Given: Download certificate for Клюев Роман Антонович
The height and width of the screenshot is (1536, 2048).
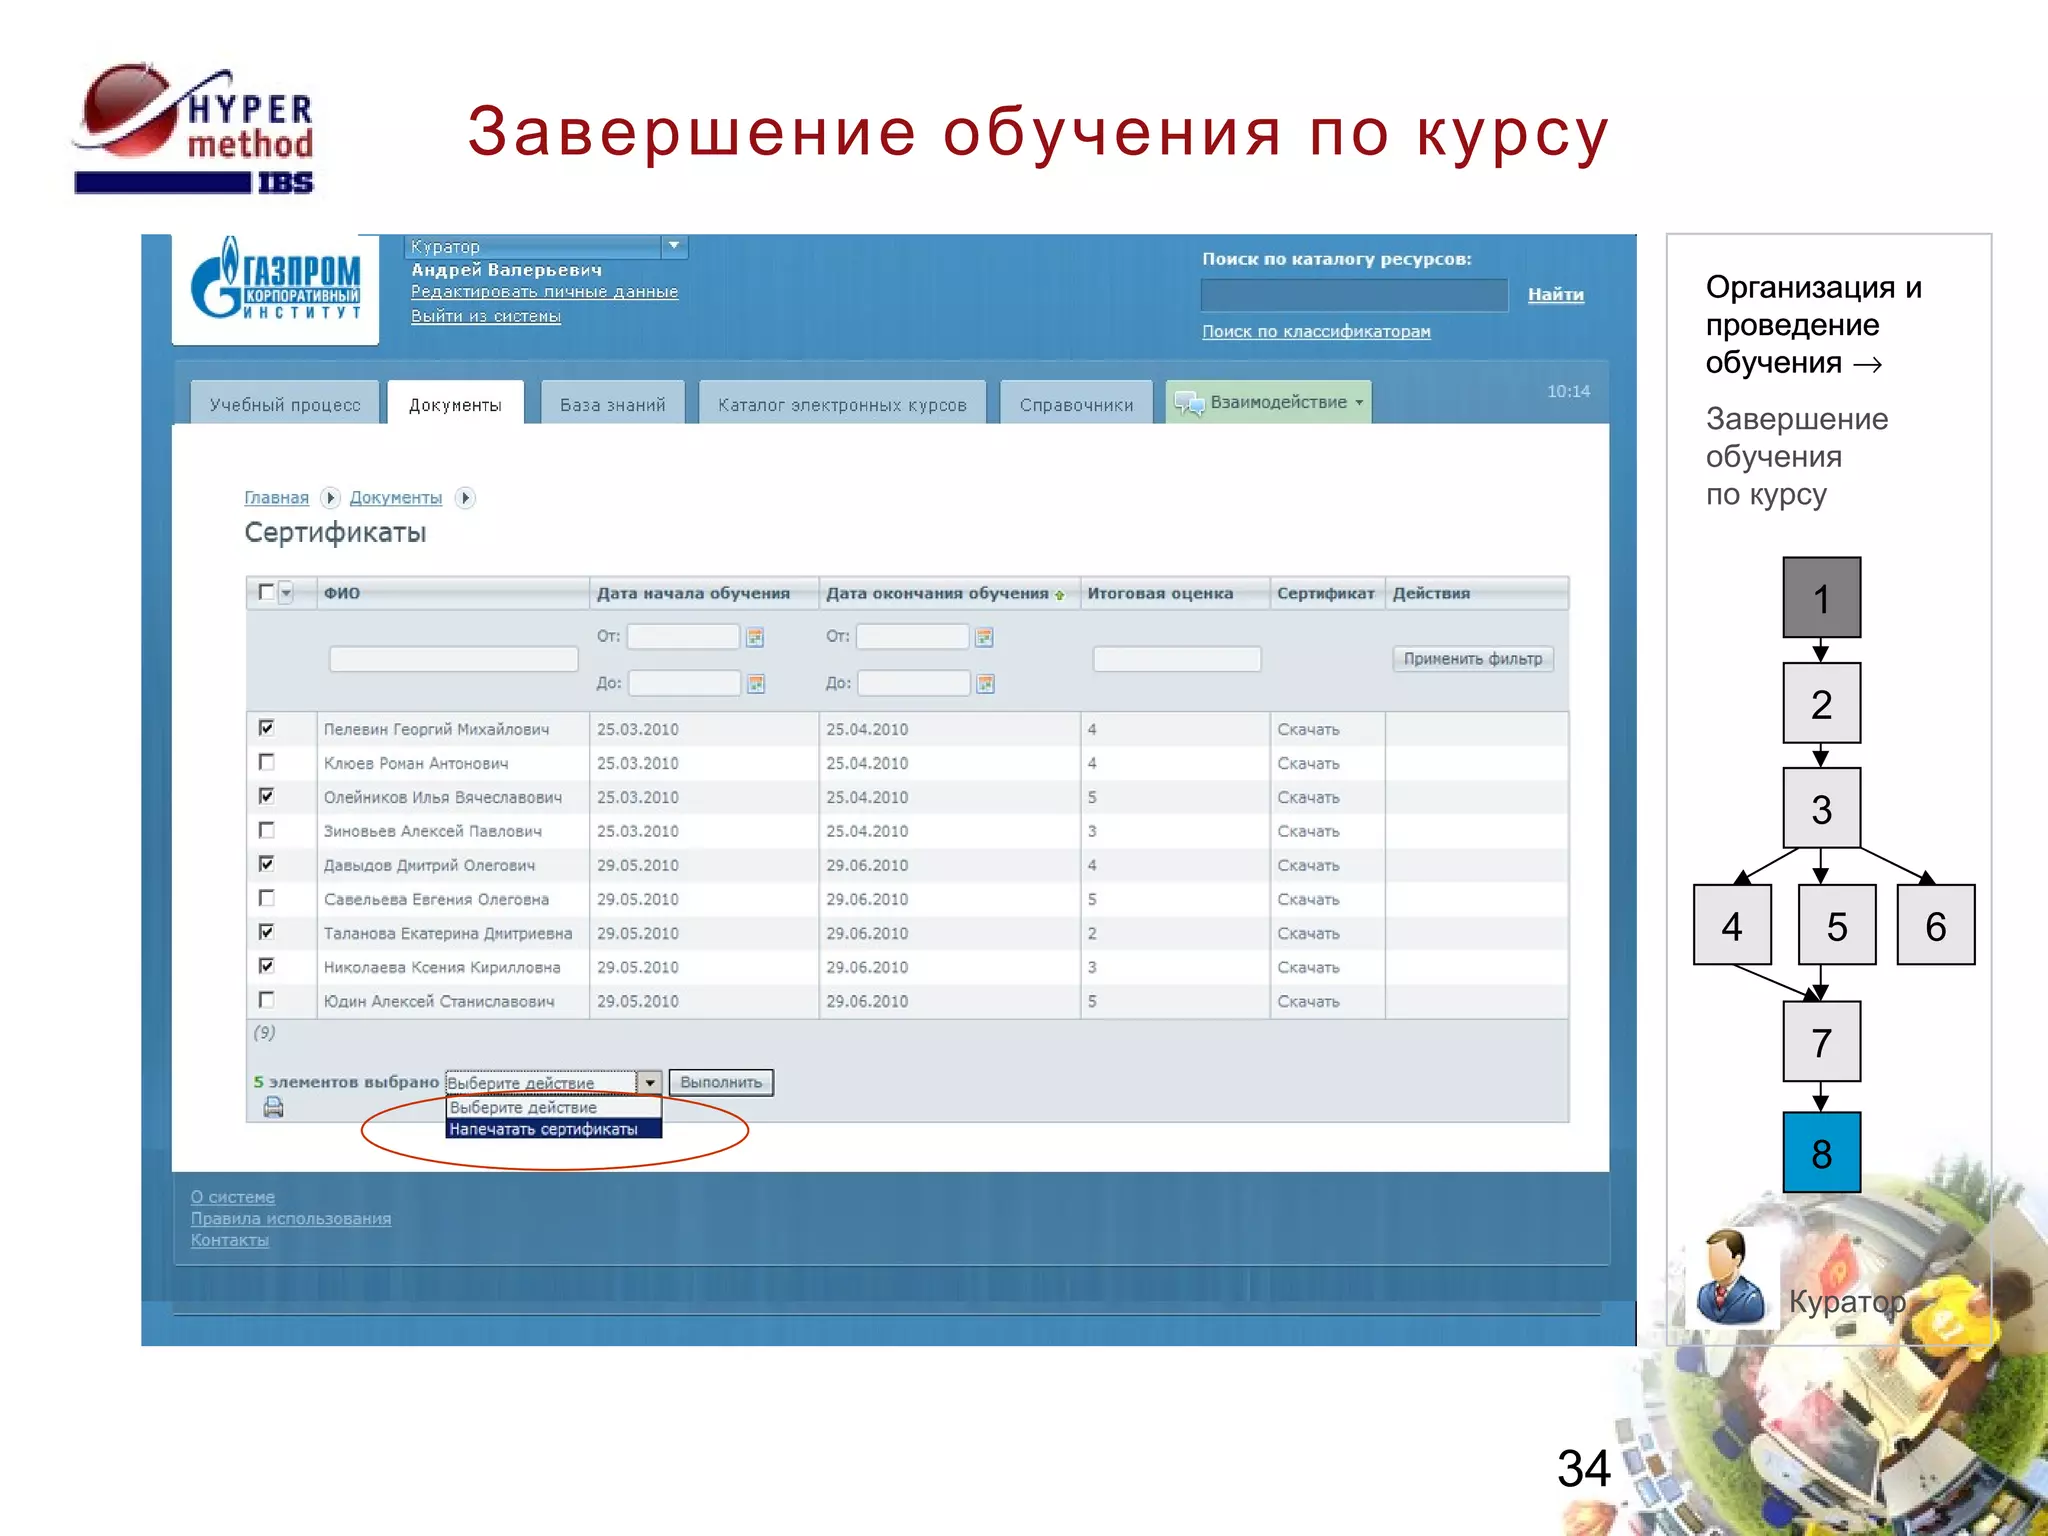Looking at the screenshot, I should point(1308,764).
